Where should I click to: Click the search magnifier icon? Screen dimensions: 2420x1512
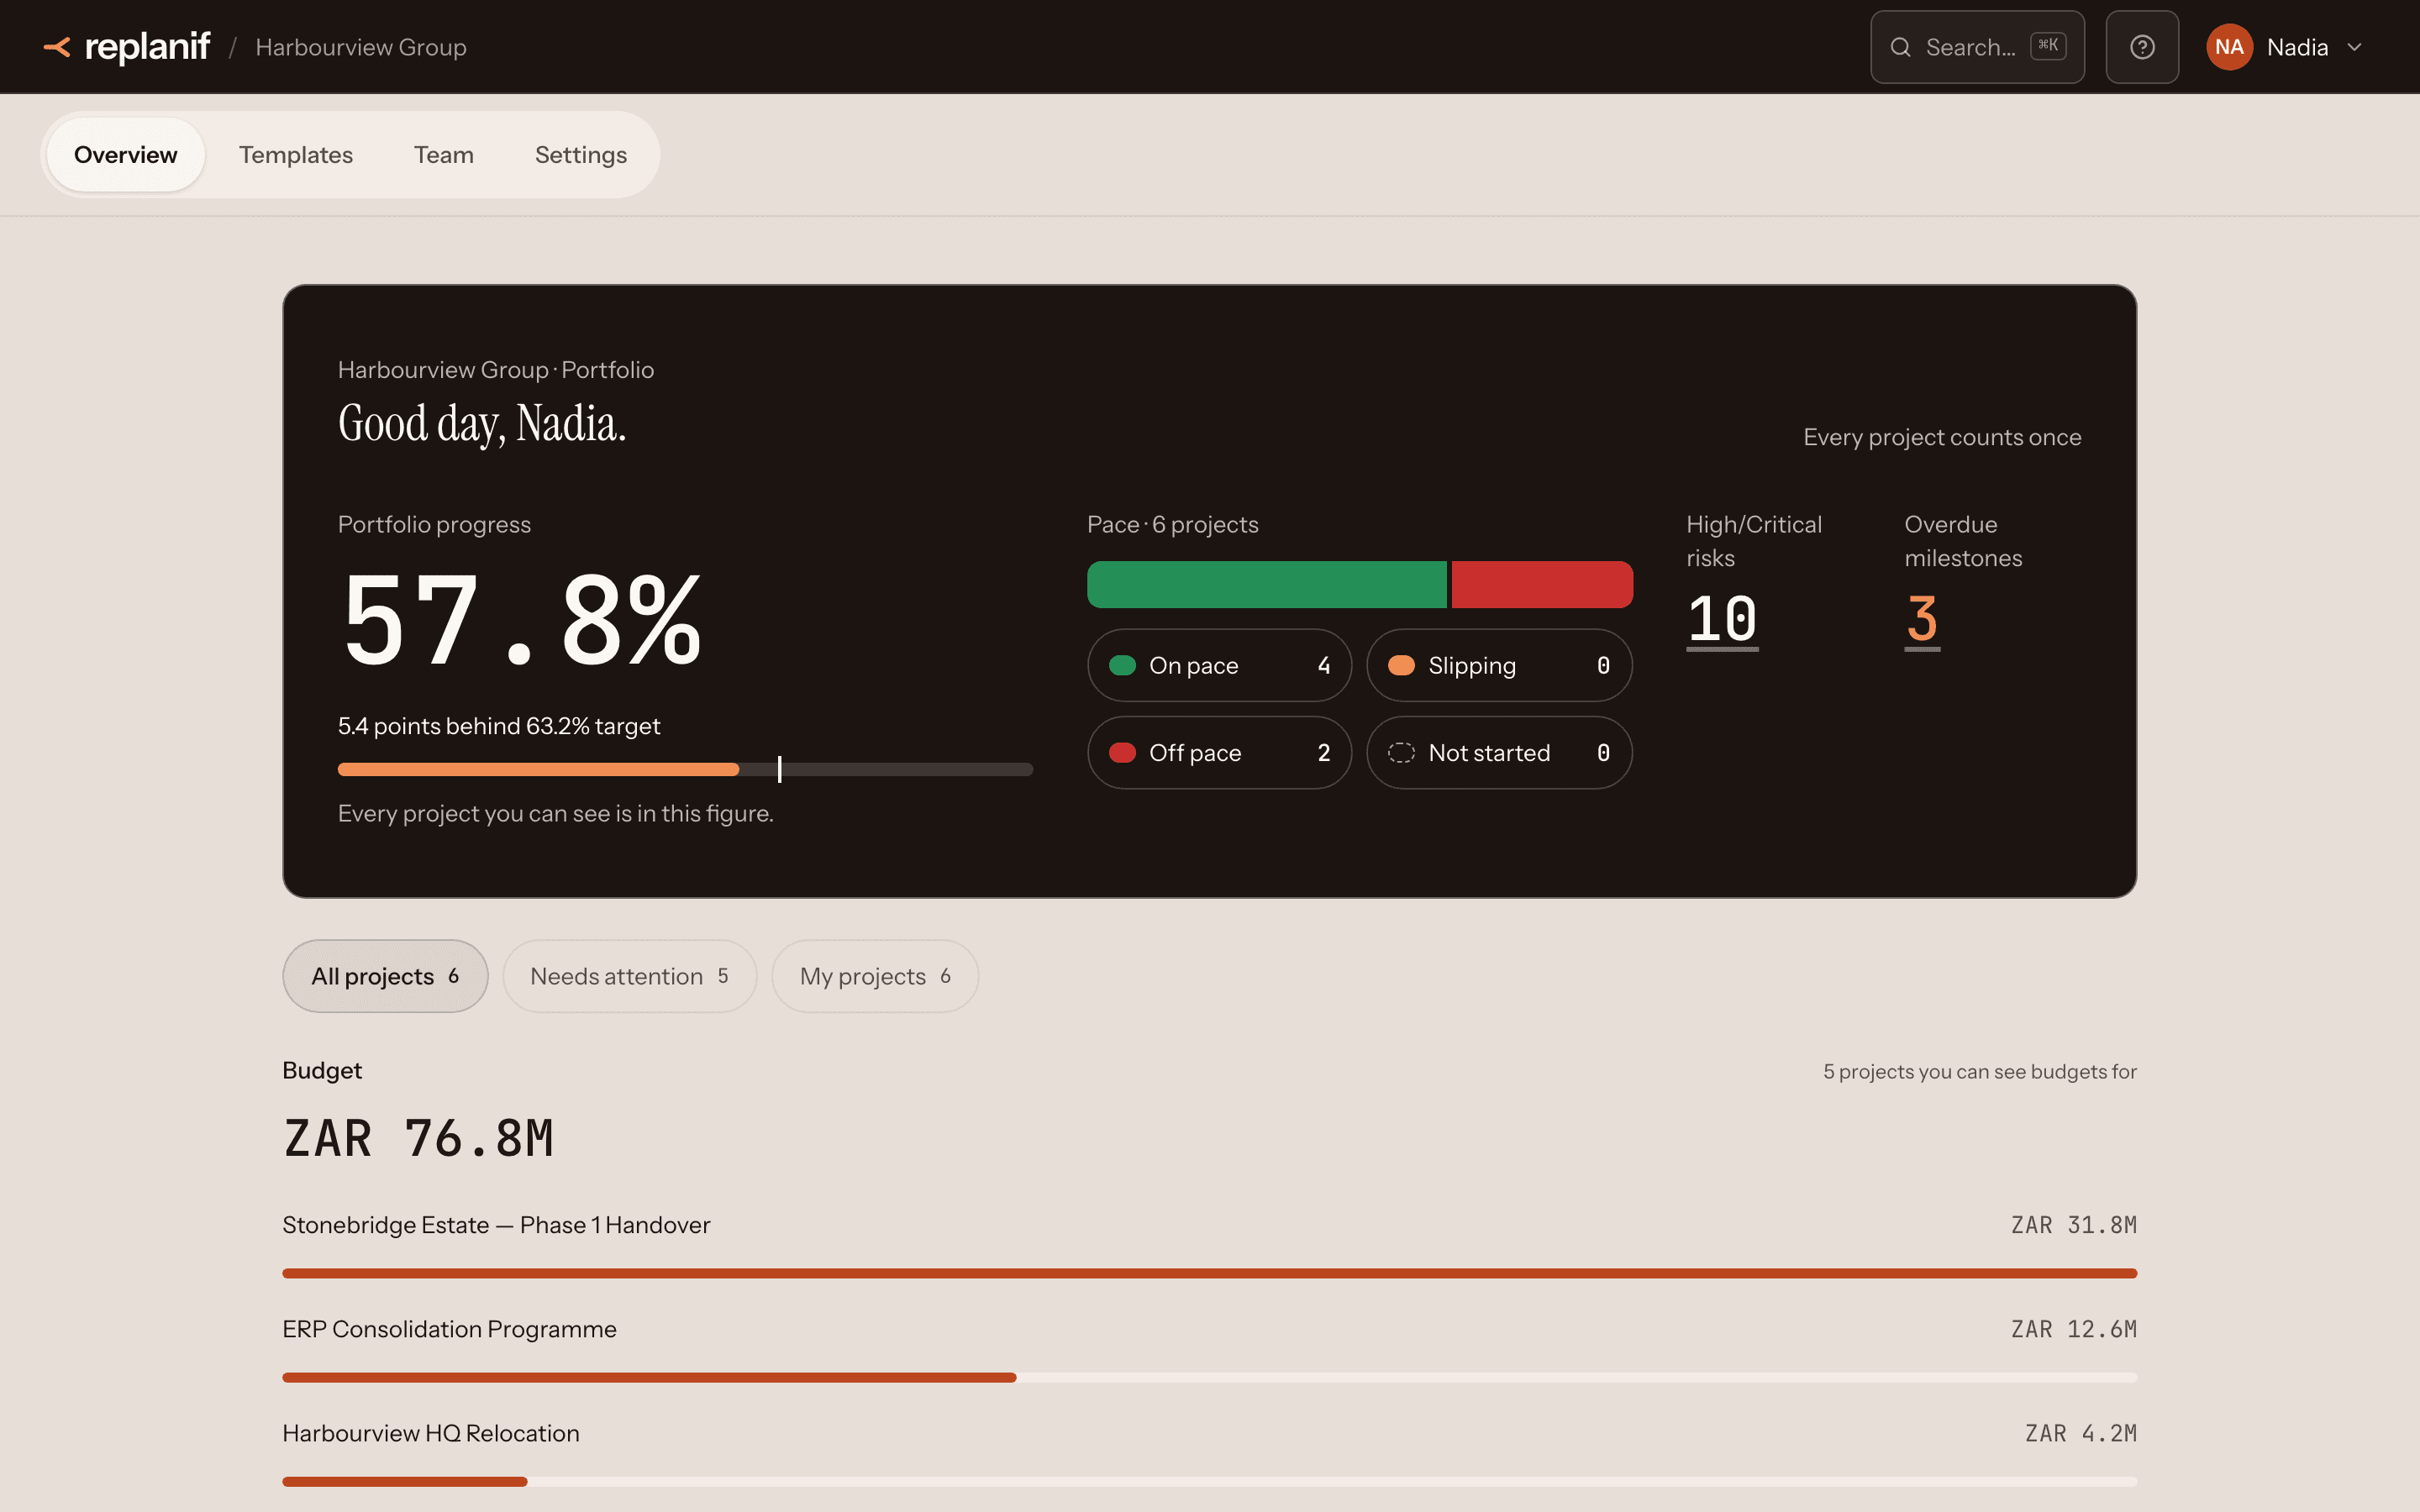click(1900, 47)
